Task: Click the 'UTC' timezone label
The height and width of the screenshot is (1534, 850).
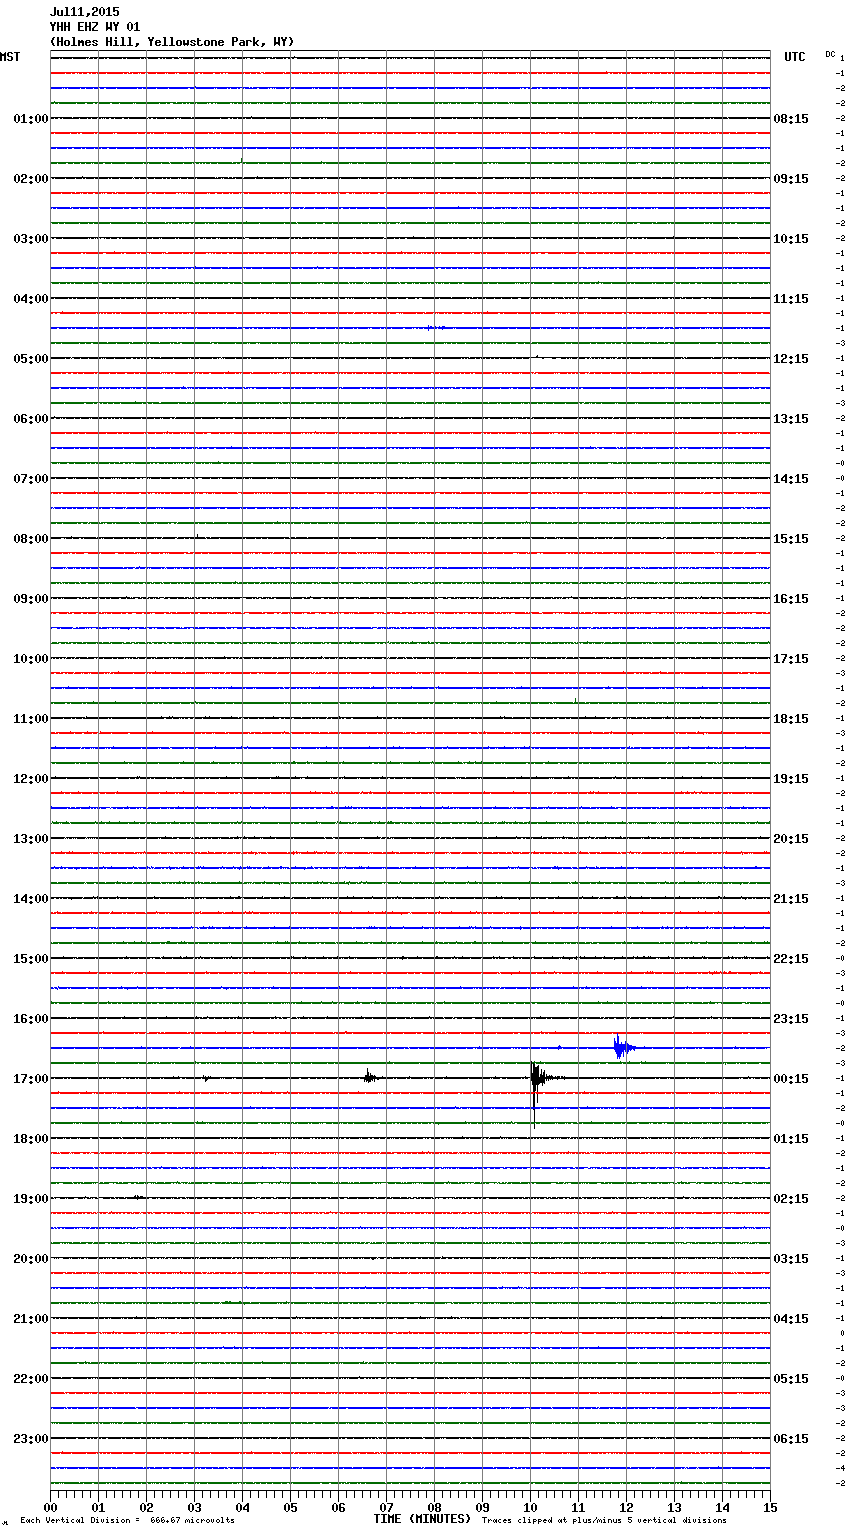Action: 795,57
